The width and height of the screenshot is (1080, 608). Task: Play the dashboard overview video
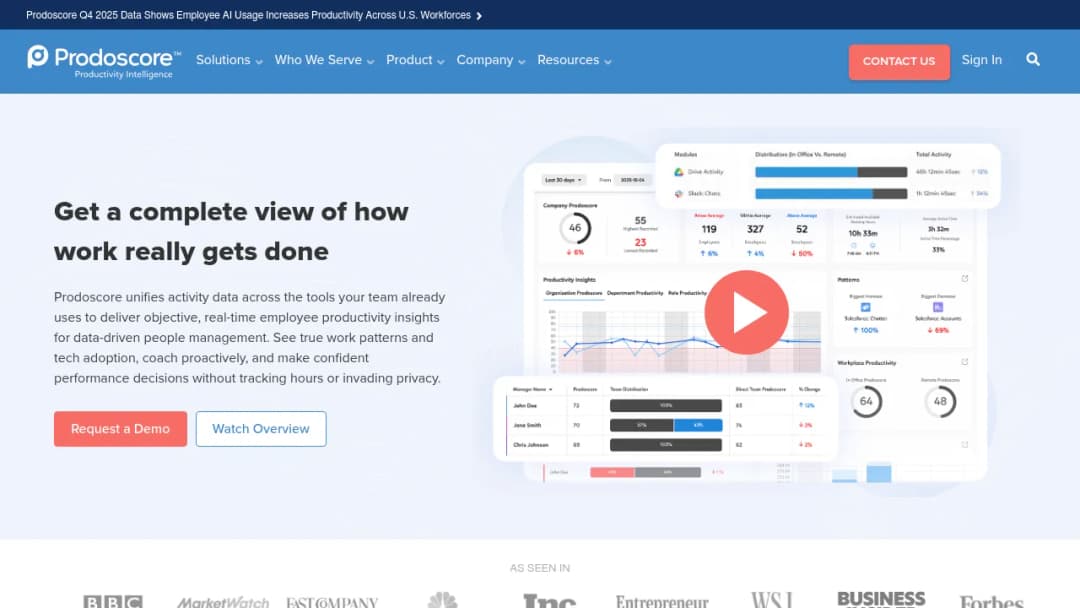pos(746,312)
